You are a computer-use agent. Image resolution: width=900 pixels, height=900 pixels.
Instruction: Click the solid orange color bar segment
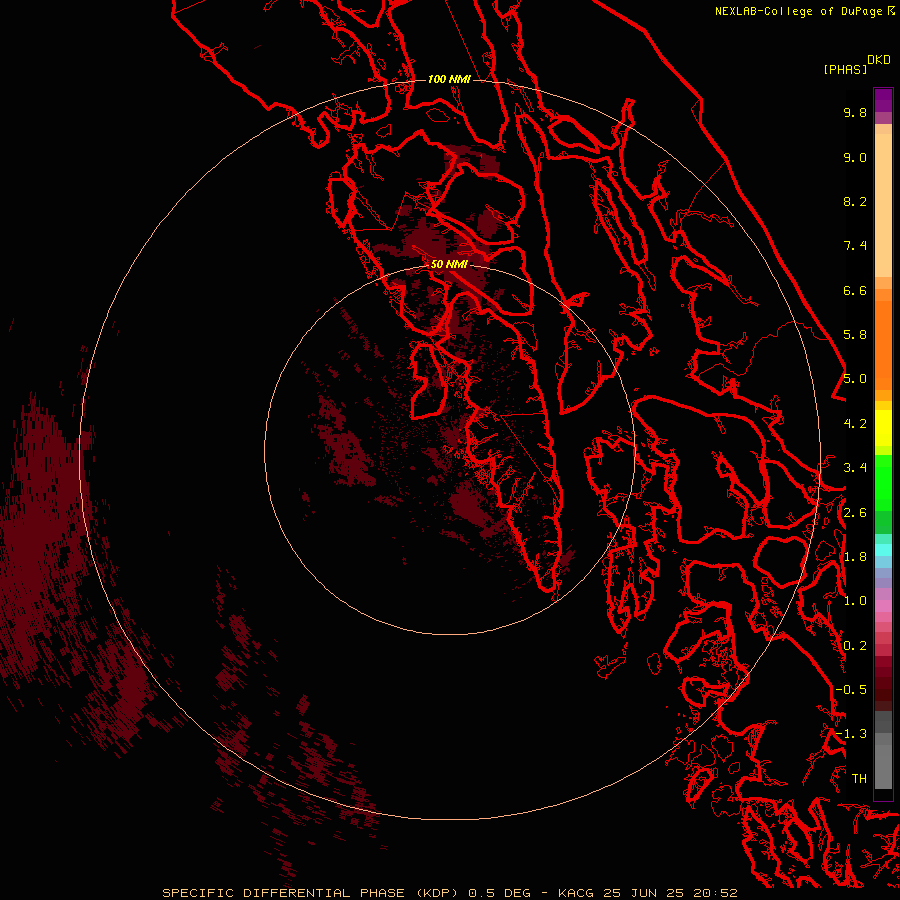883,345
